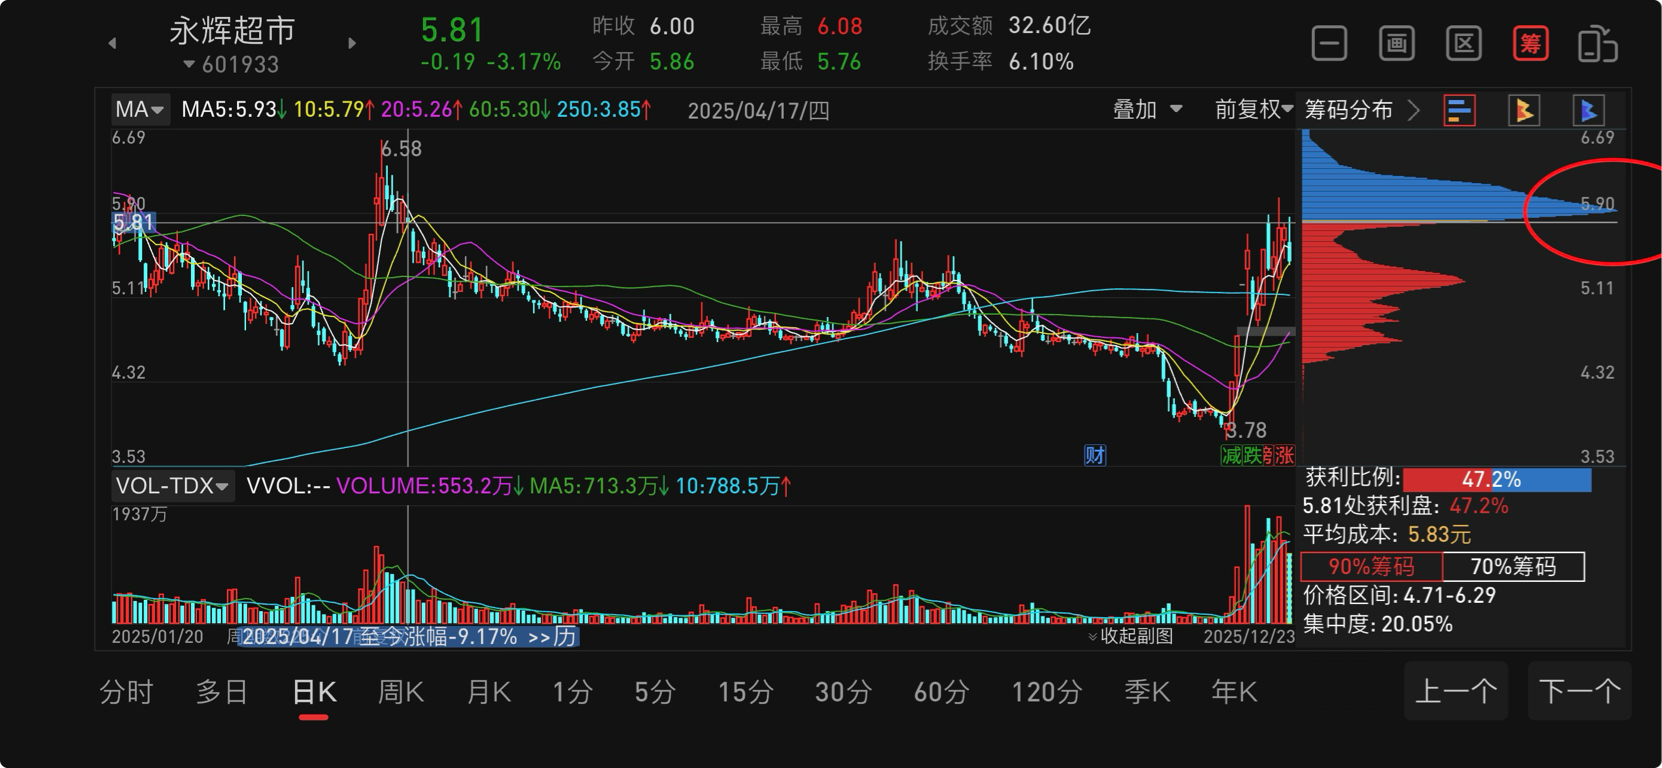
Task: Switch to 季K quarterly tab
Action: click(1147, 692)
